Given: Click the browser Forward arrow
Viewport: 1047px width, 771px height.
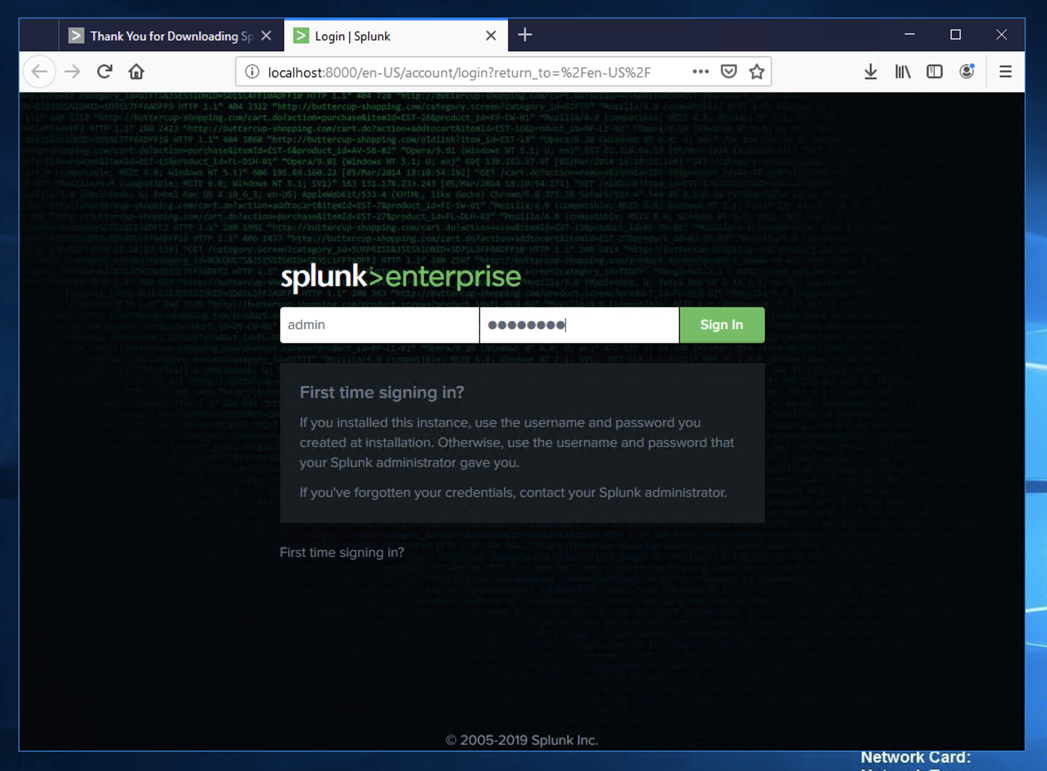Looking at the screenshot, I should pos(72,71).
